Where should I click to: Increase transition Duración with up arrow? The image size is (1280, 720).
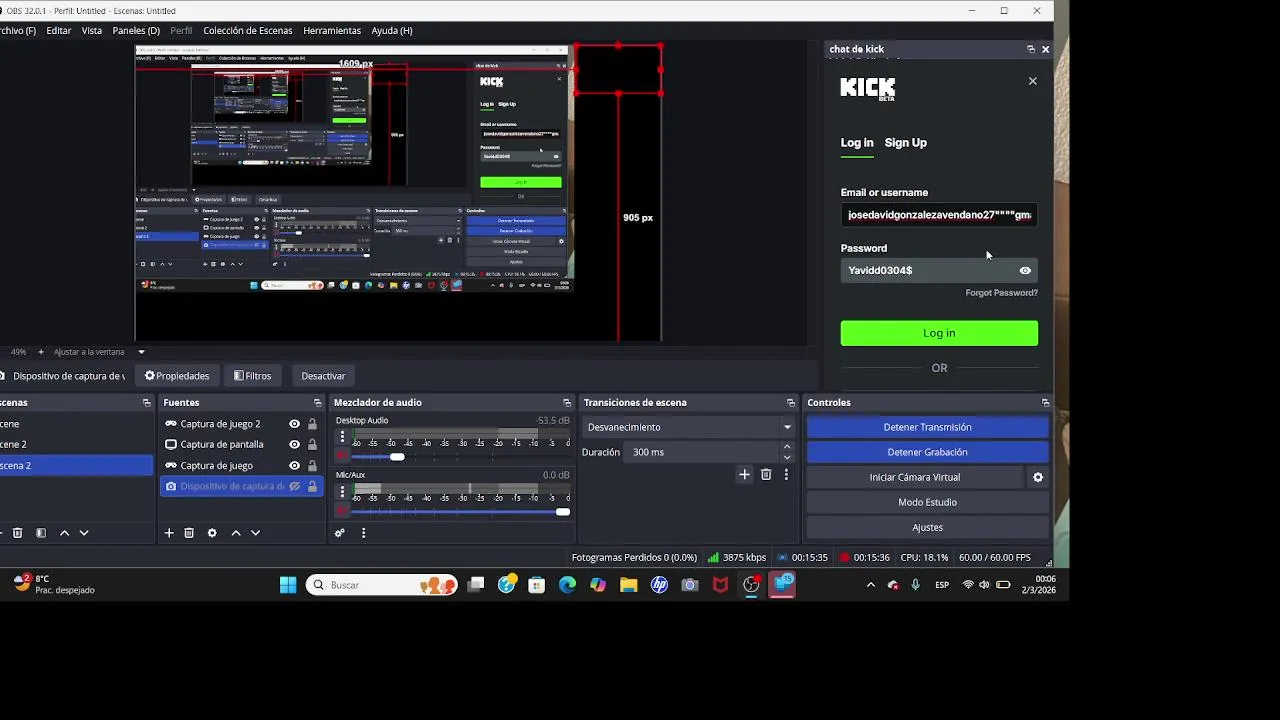787,447
